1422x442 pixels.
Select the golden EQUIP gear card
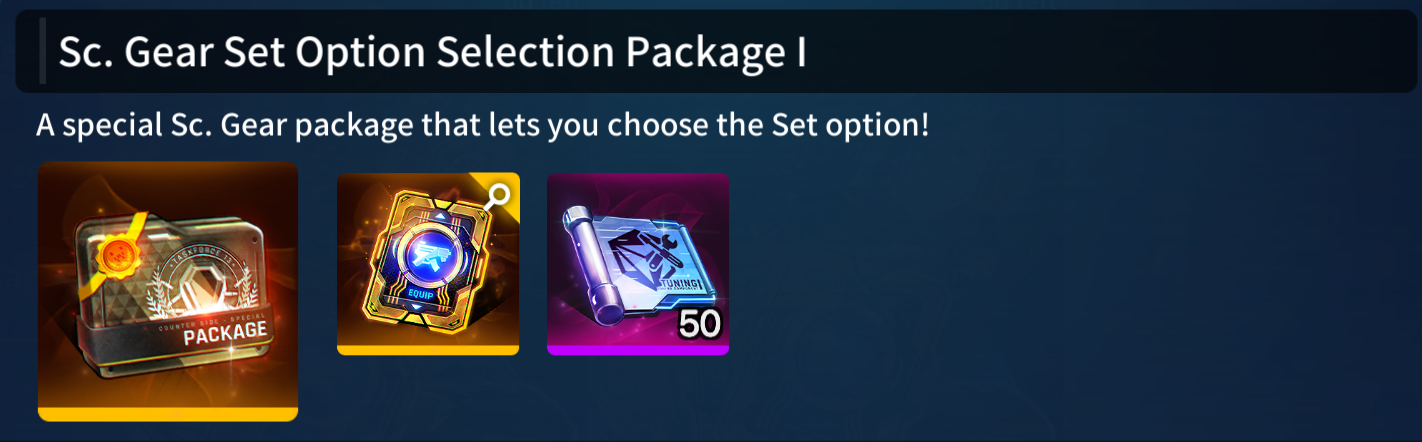pyautogui.click(x=428, y=264)
